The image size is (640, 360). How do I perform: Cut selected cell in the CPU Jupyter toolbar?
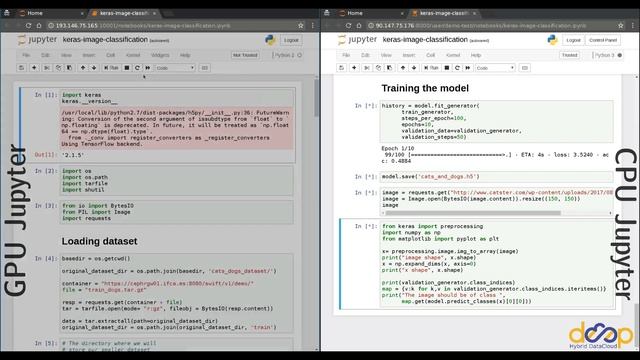[x=367, y=68]
